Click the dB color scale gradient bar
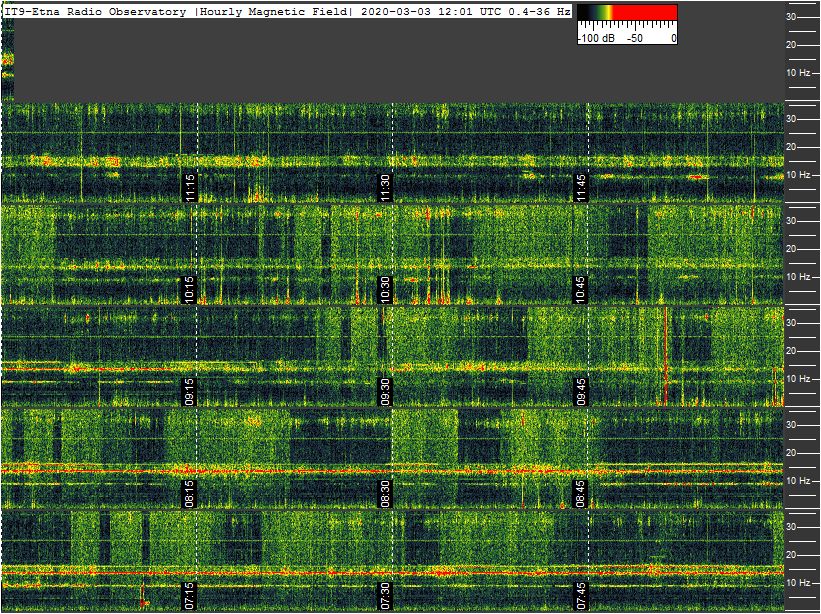 point(627,13)
